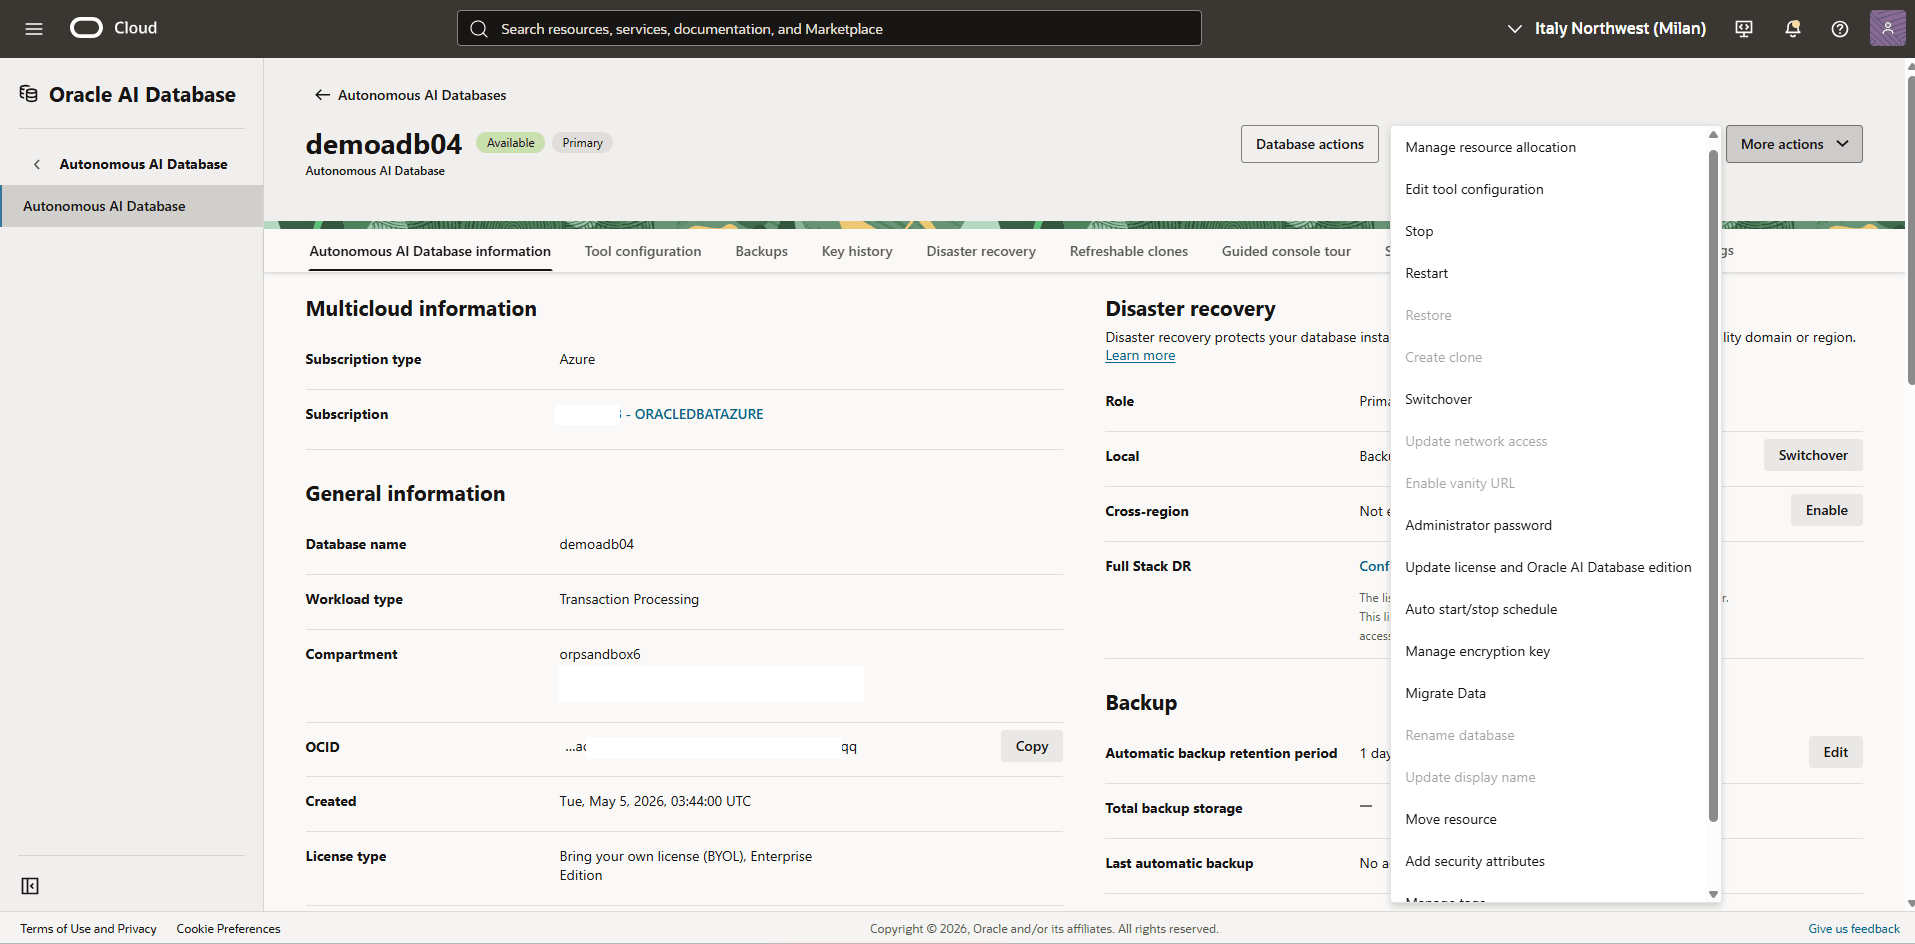The width and height of the screenshot is (1915, 944).
Task: Enable Cross-region disaster recovery
Action: (x=1827, y=510)
